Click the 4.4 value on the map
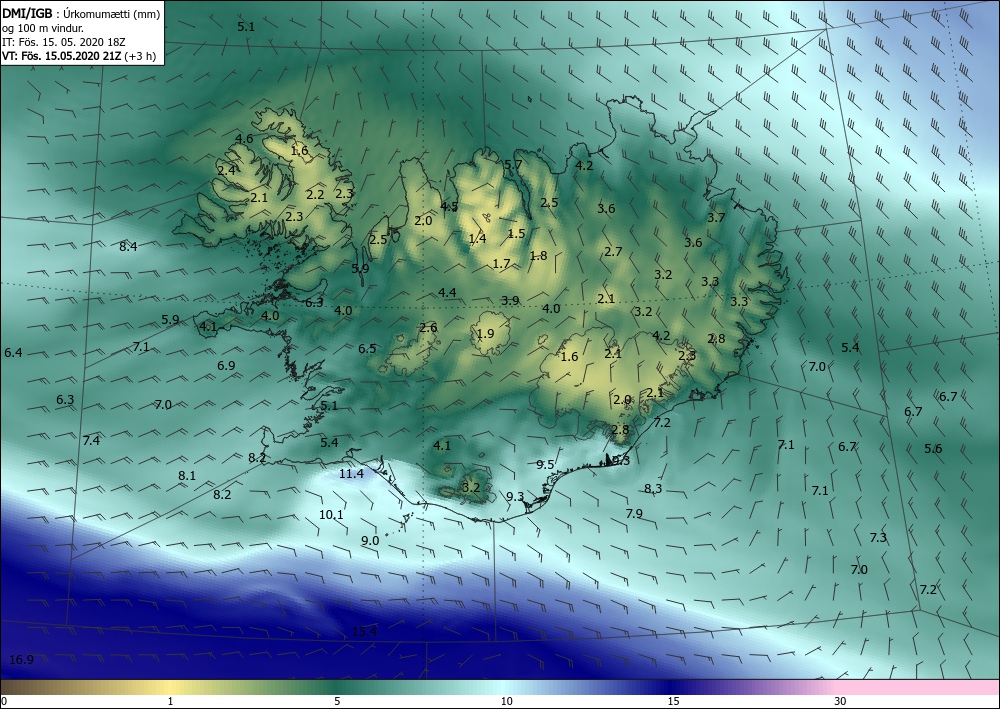This screenshot has height=709, width=1000. (447, 293)
